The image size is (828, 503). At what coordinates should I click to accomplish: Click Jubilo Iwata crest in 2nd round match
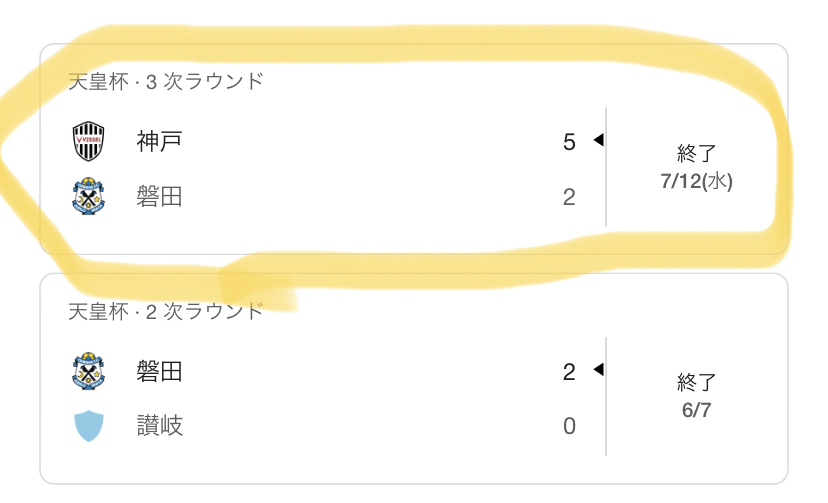click(88, 371)
